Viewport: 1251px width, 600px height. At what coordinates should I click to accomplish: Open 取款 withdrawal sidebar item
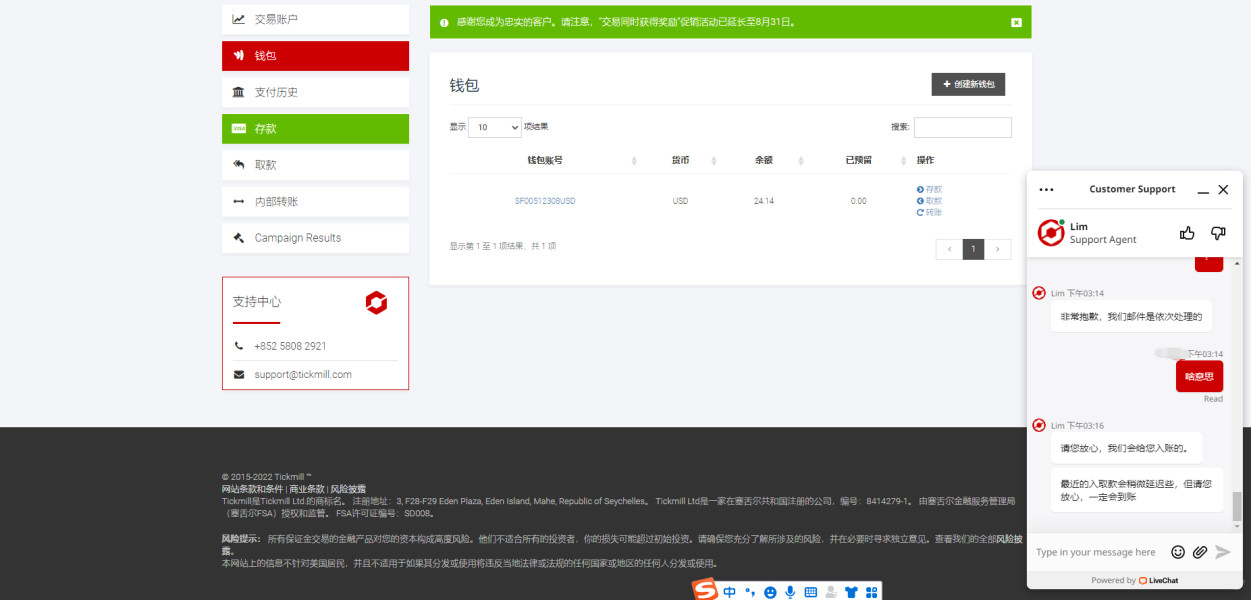point(315,165)
